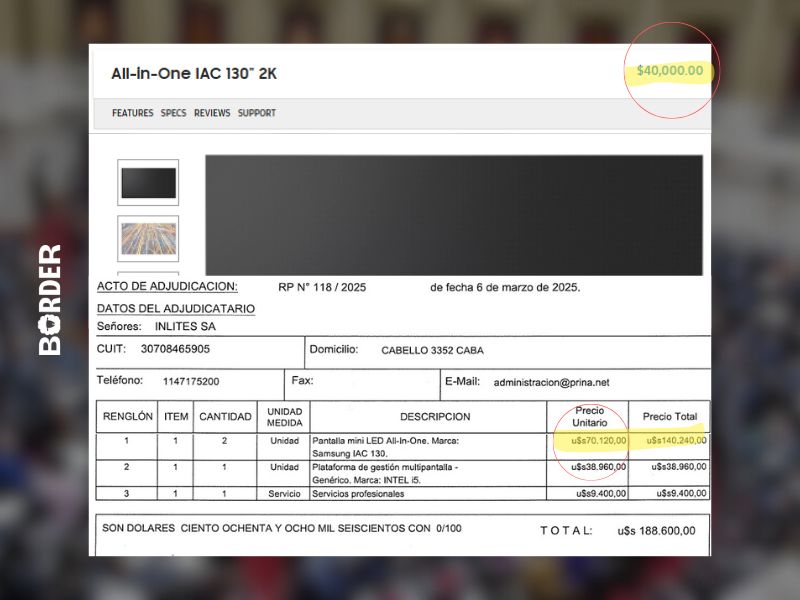The image size is (800, 600).
Task: Click the CANTIDAD column header
Action: coord(225,417)
